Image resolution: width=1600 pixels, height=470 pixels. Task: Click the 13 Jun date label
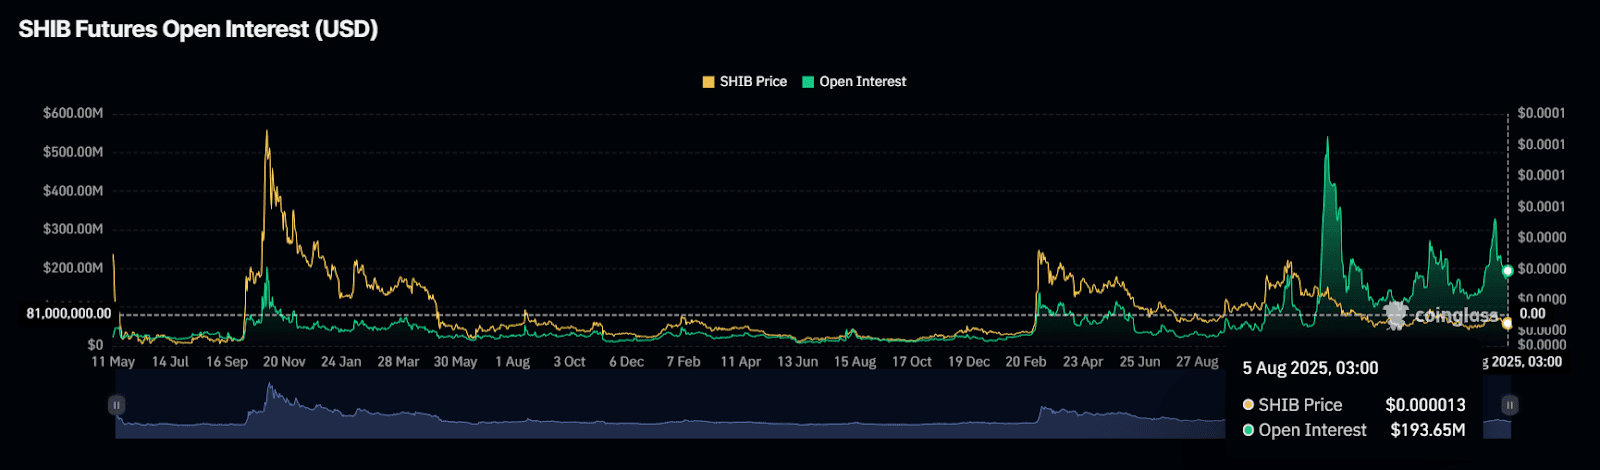(798, 362)
